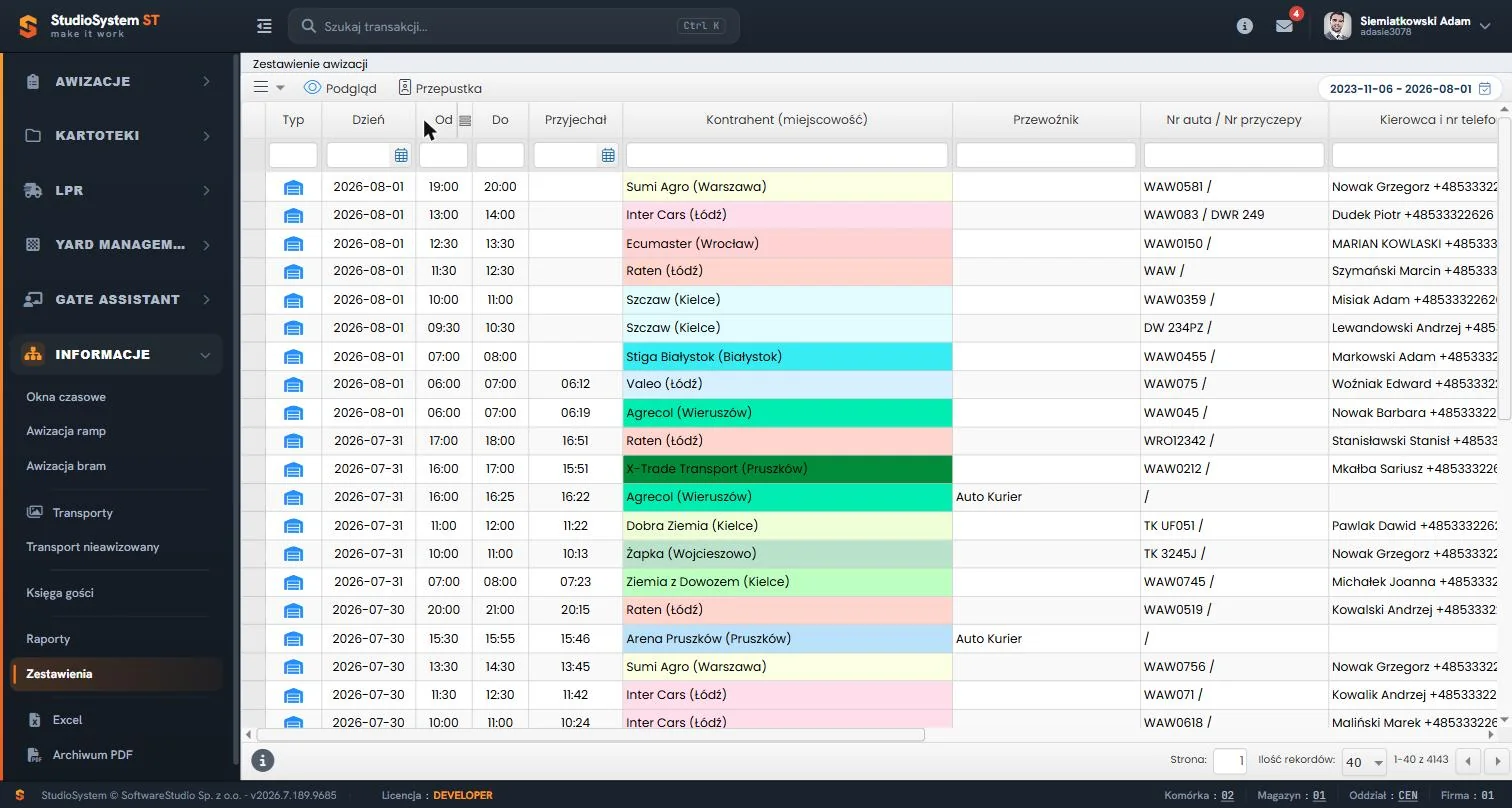Expand the KARTOTEKI menu section
The width and height of the screenshot is (1512, 808).
tap(116, 135)
